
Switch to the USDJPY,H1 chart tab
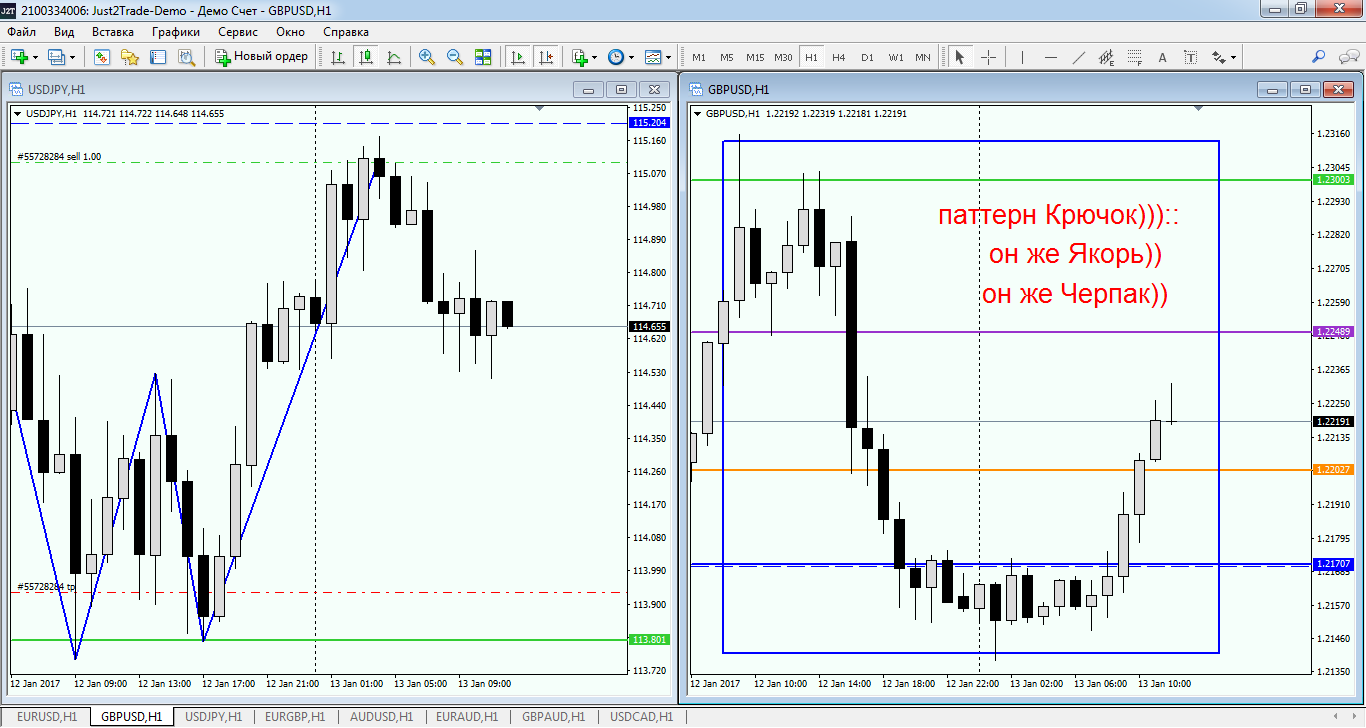[x=213, y=717]
